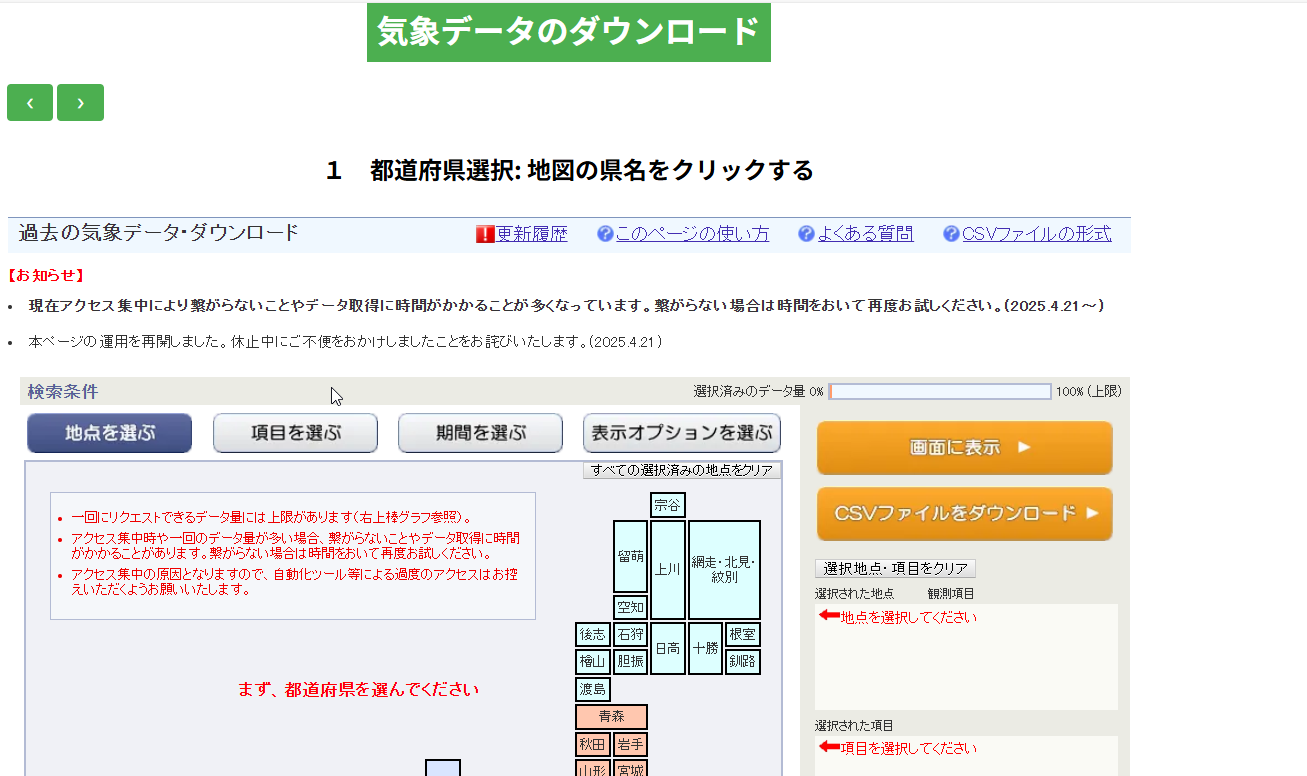
Task: Select 青森 prefecture on the map
Action: click(x=610, y=716)
